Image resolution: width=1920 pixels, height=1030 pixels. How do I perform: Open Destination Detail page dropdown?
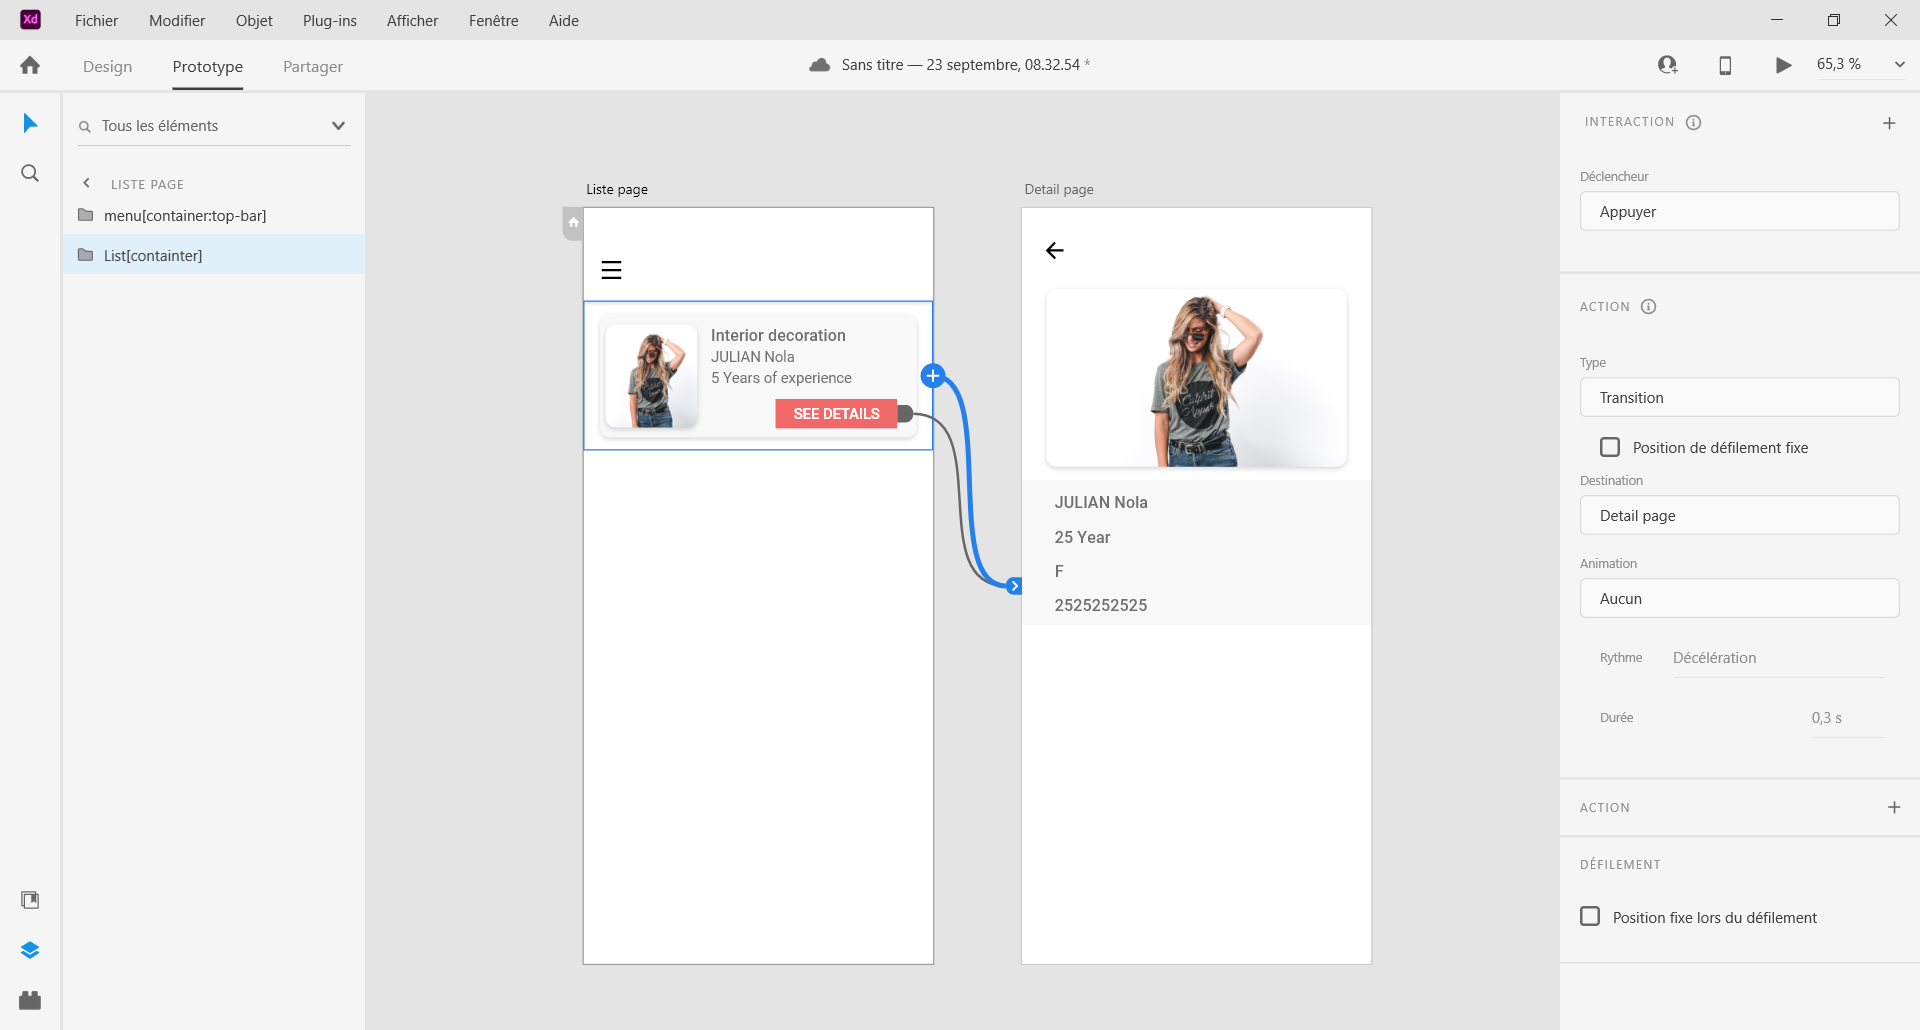tap(1739, 515)
